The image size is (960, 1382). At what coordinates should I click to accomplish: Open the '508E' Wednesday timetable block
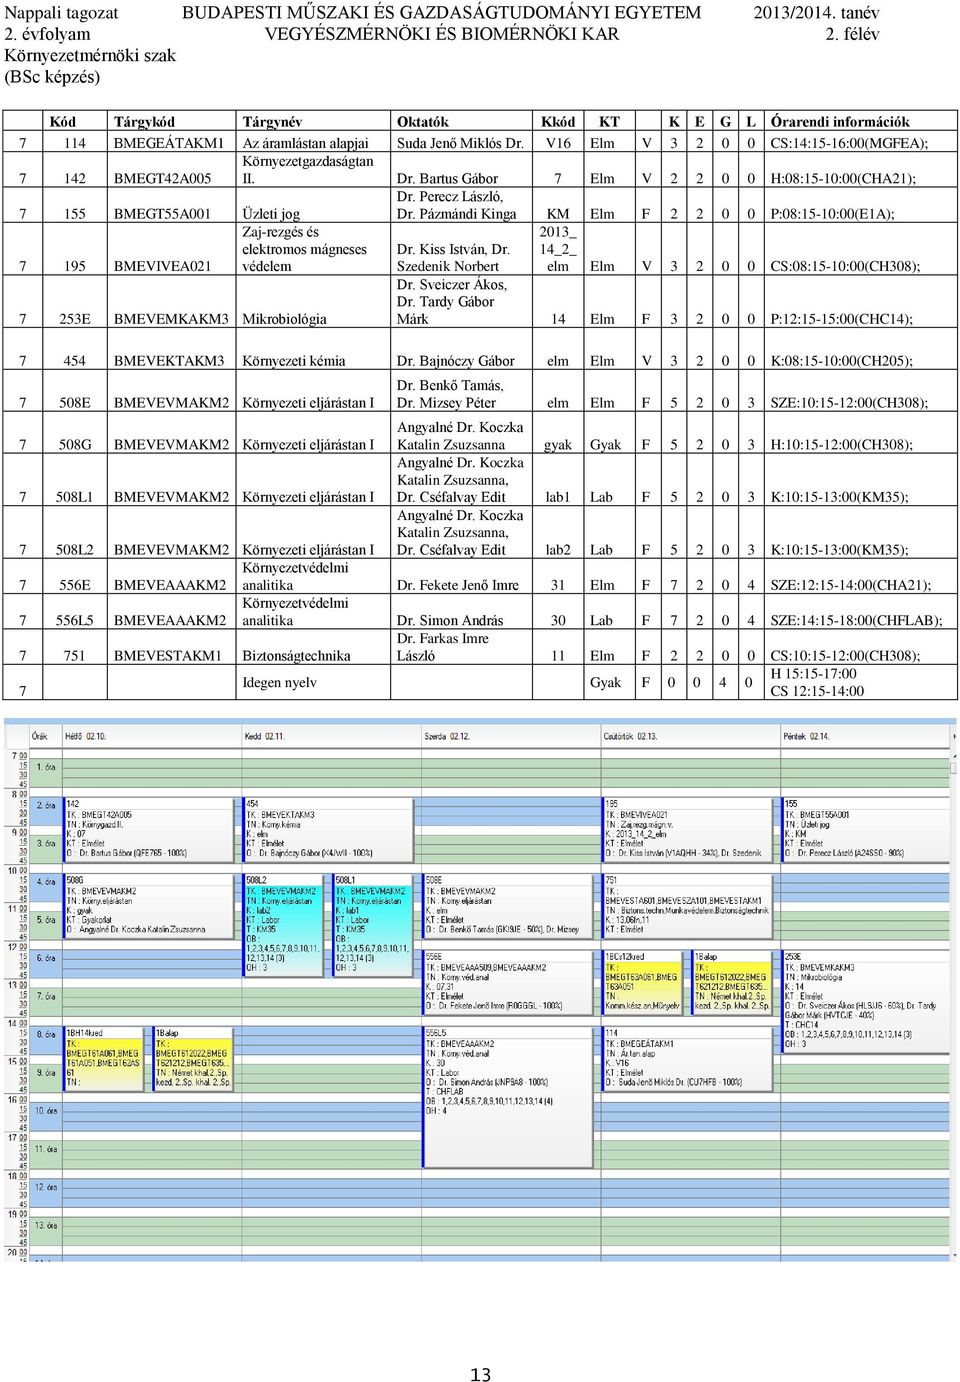tap(505, 906)
